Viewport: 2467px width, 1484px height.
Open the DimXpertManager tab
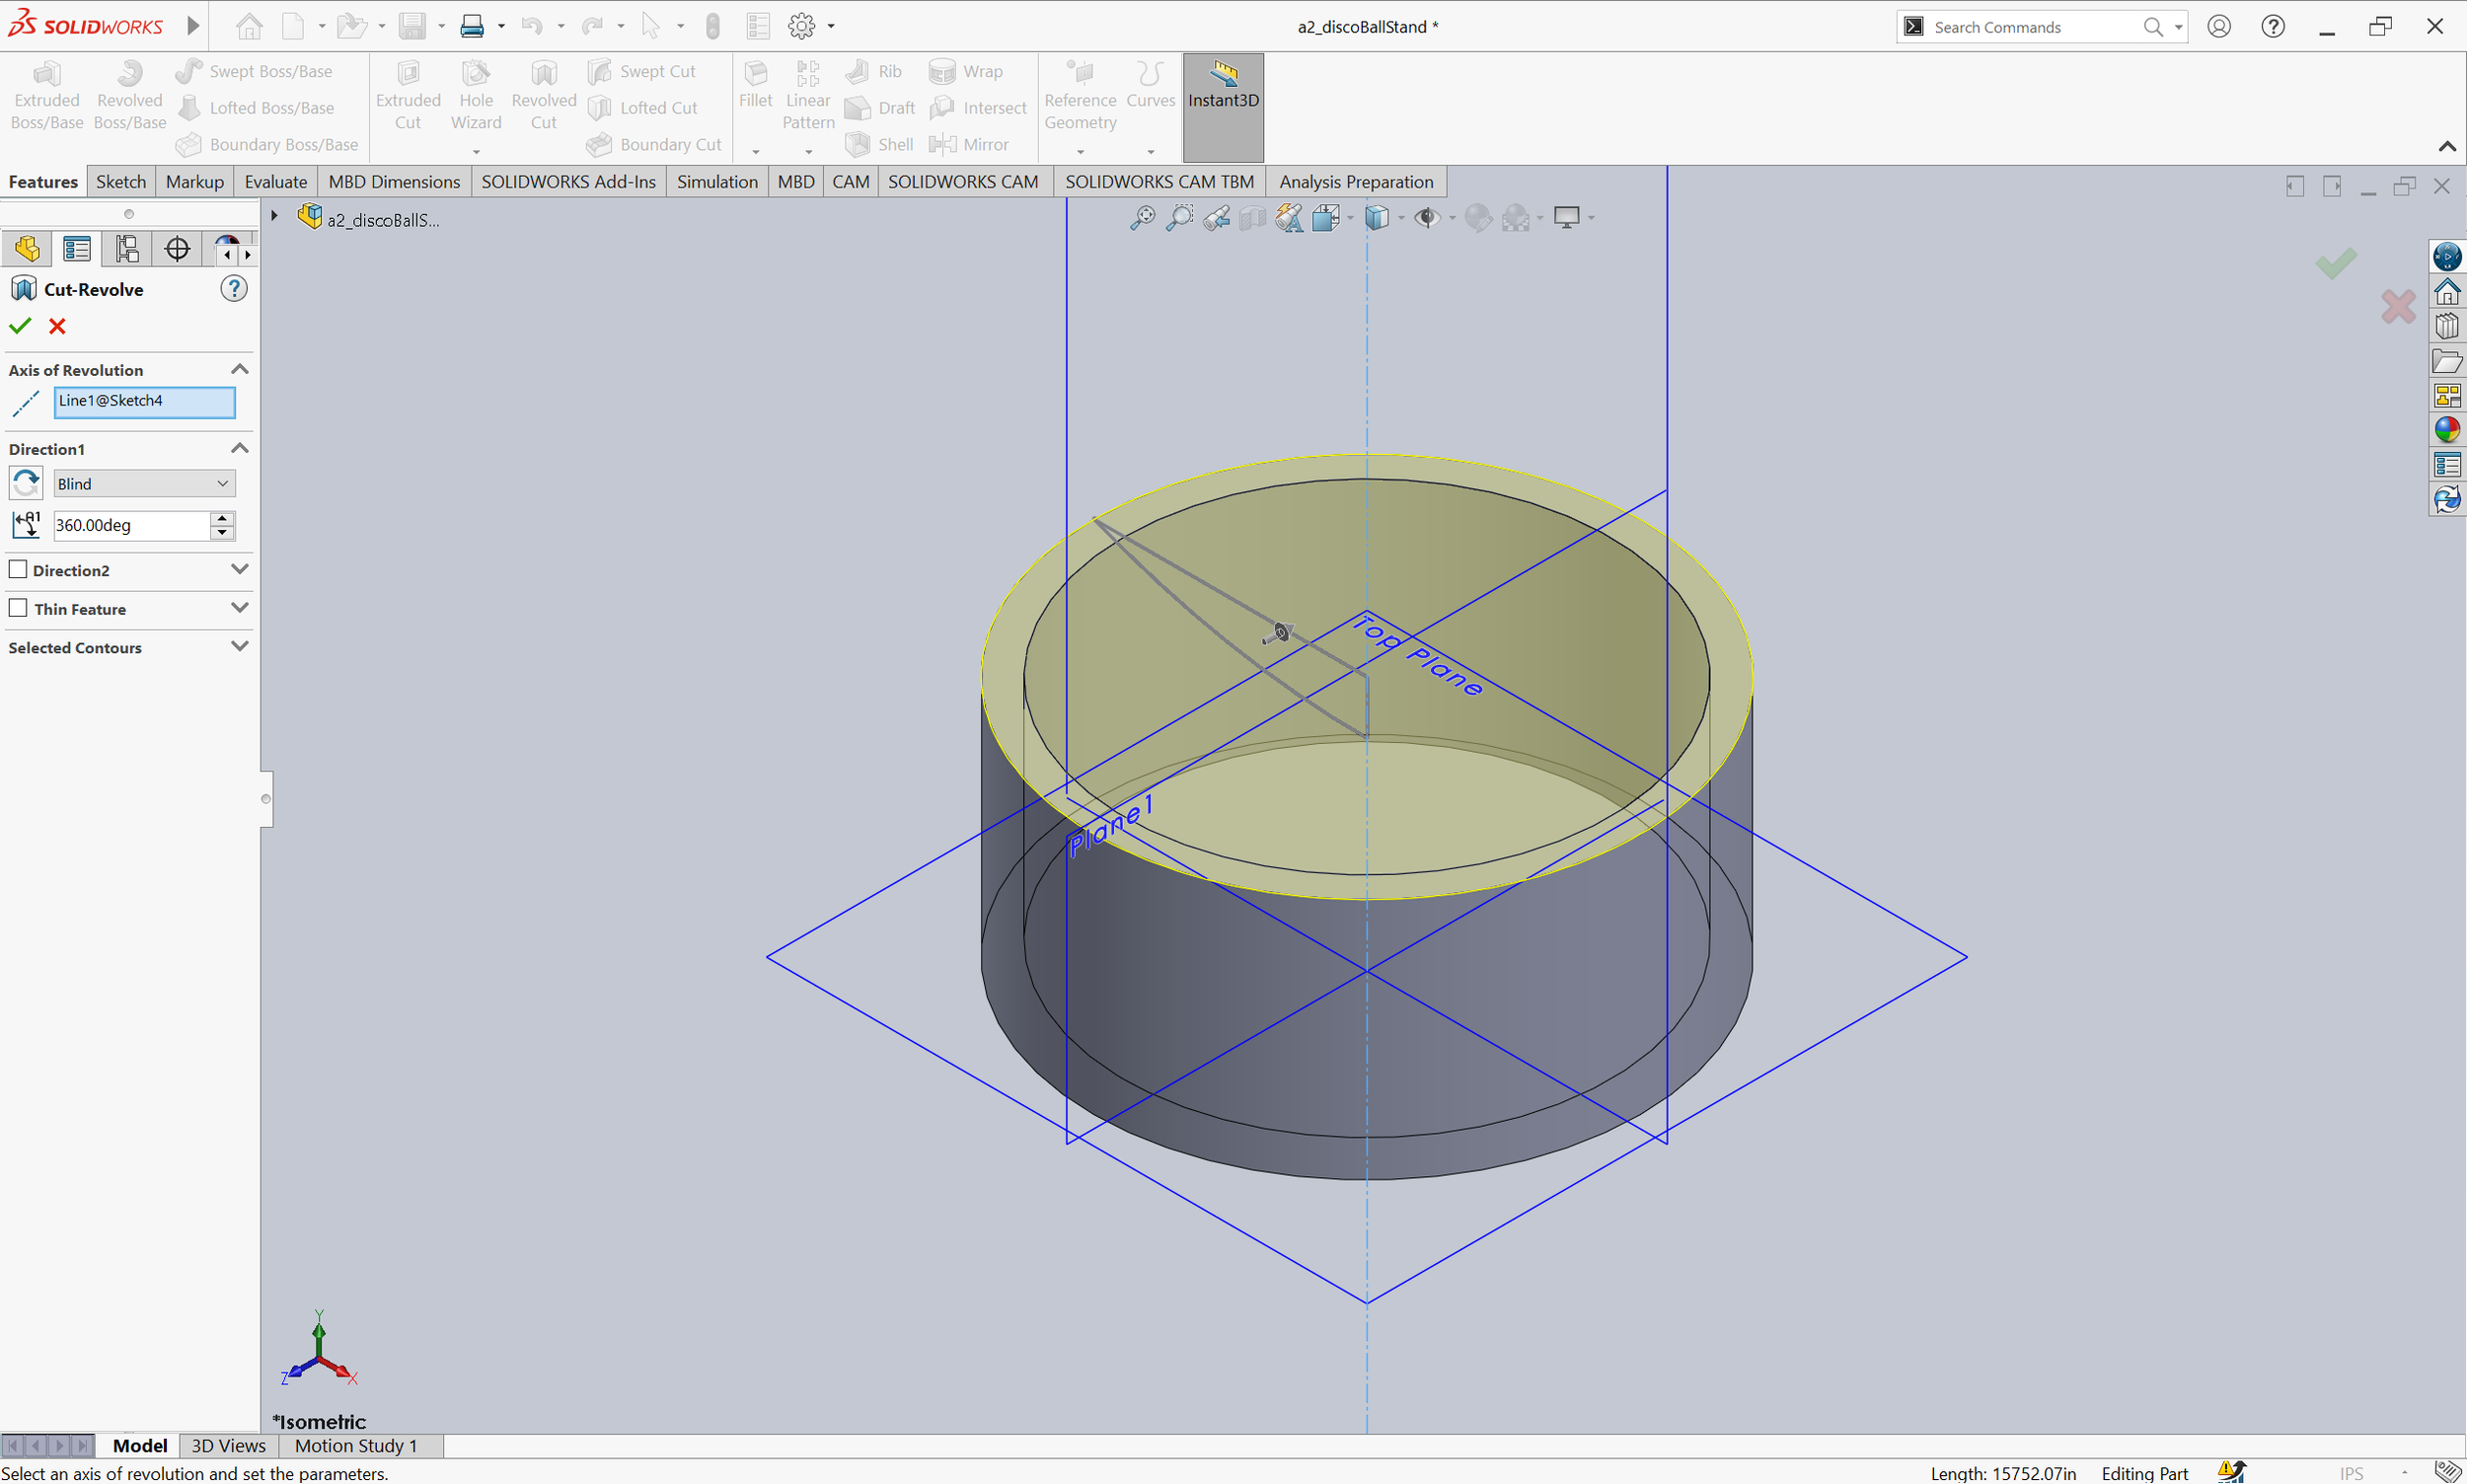(177, 248)
